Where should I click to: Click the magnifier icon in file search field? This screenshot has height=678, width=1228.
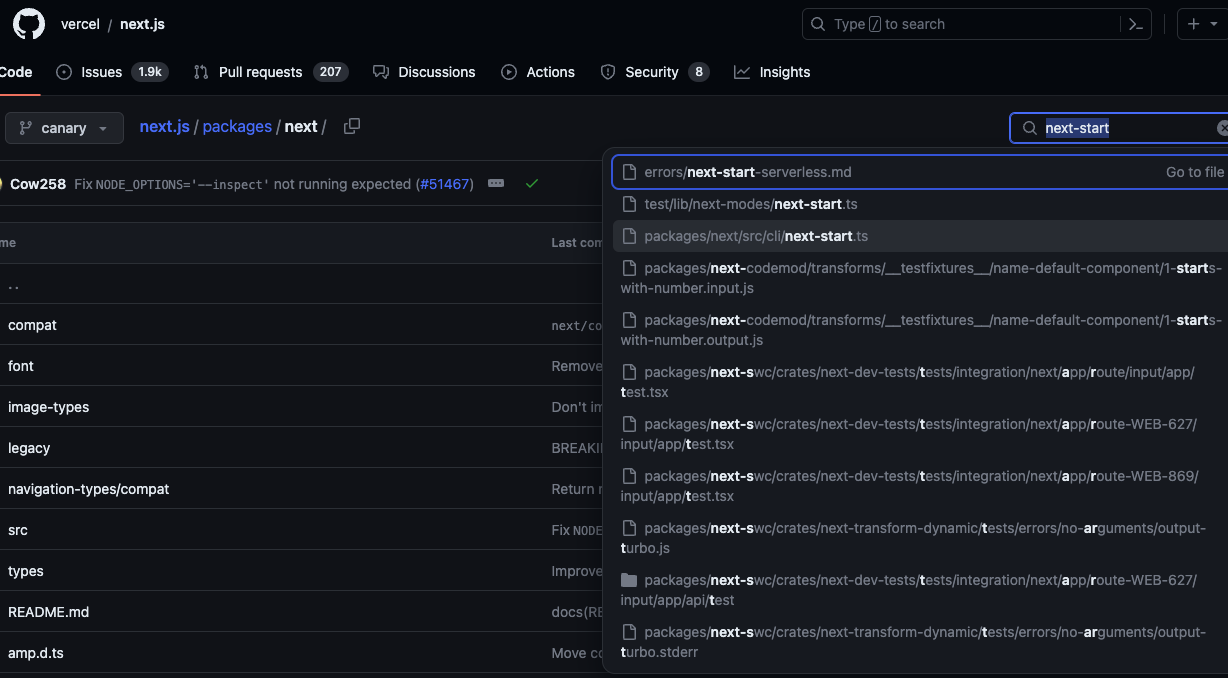(x=1030, y=128)
